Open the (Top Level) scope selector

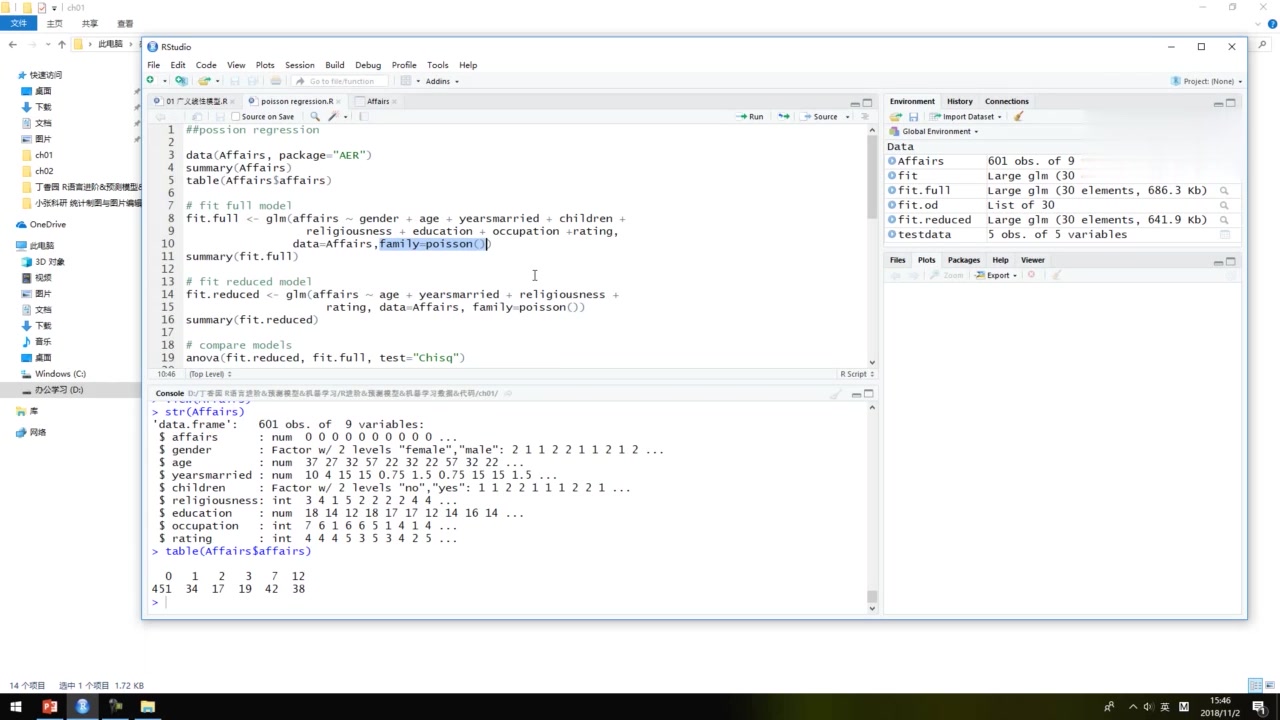click(x=209, y=374)
